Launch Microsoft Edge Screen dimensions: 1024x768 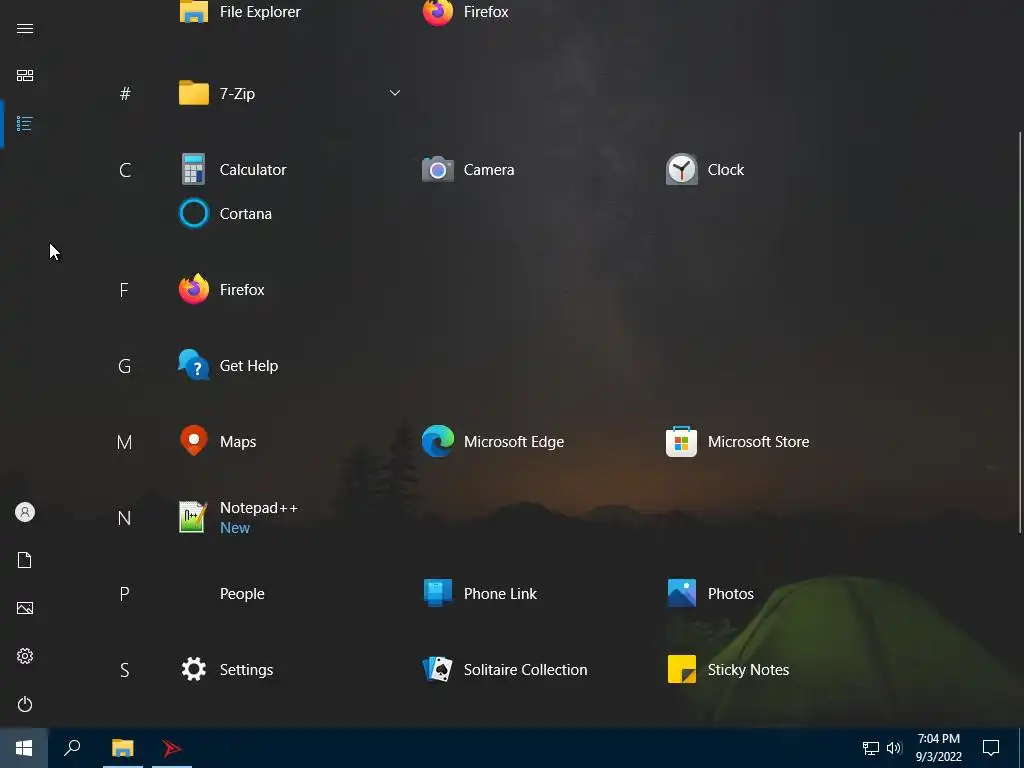pos(493,441)
